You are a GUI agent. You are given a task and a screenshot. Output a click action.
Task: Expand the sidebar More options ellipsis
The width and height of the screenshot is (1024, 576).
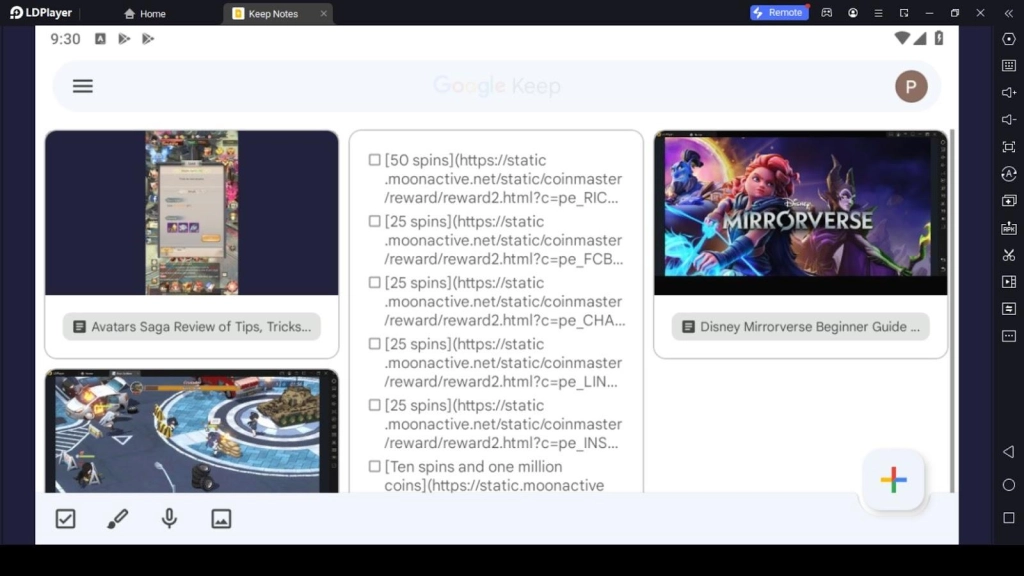click(1008, 336)
